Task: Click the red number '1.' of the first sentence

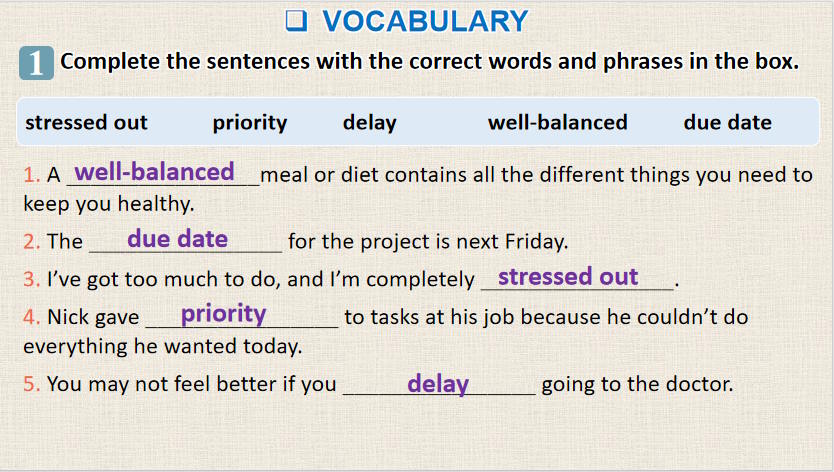Action: pyautogui.click(x=32, y=175)
